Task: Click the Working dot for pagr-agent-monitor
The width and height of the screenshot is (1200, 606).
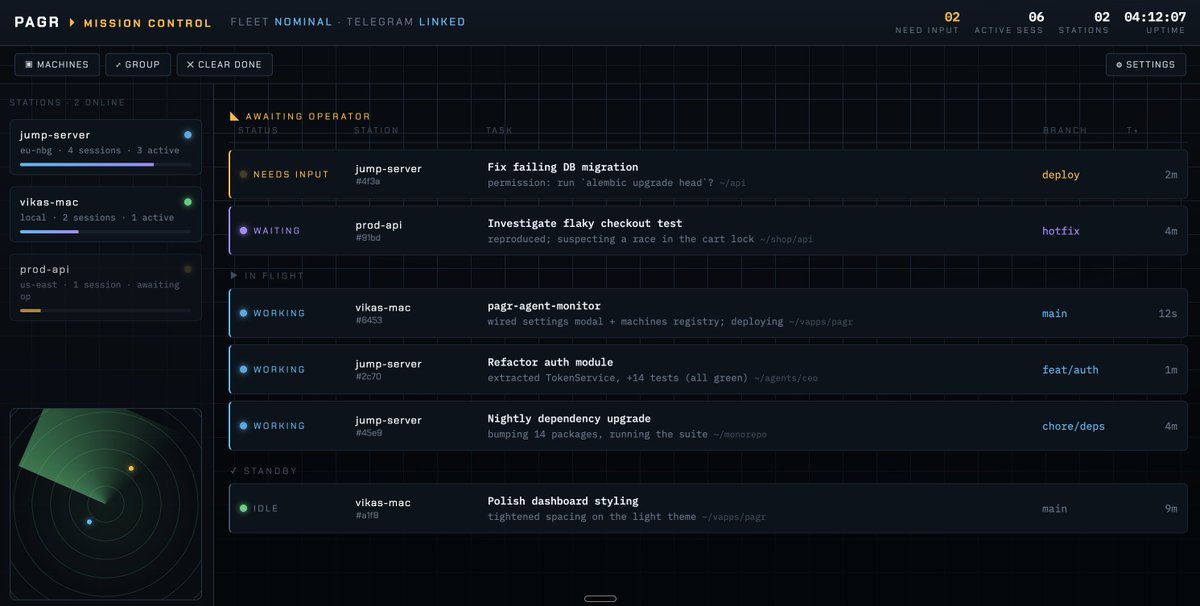Action: (243, 313)
